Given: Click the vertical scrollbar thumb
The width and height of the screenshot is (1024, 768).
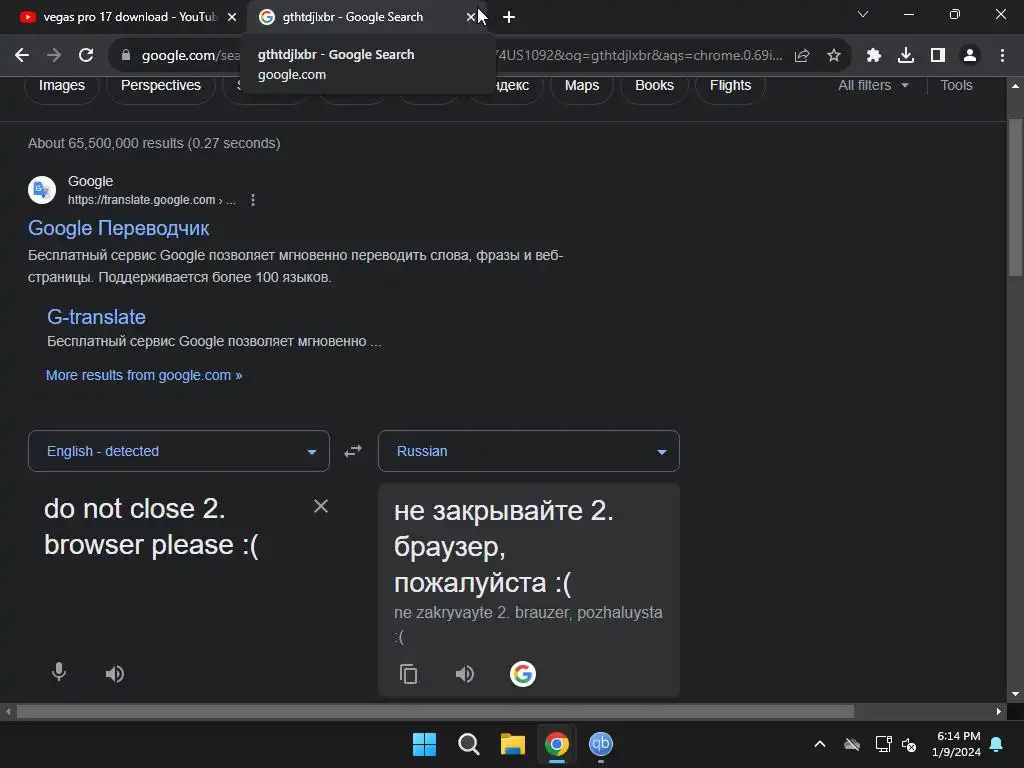Looking at the screenshot, I should click(1015, 198).
